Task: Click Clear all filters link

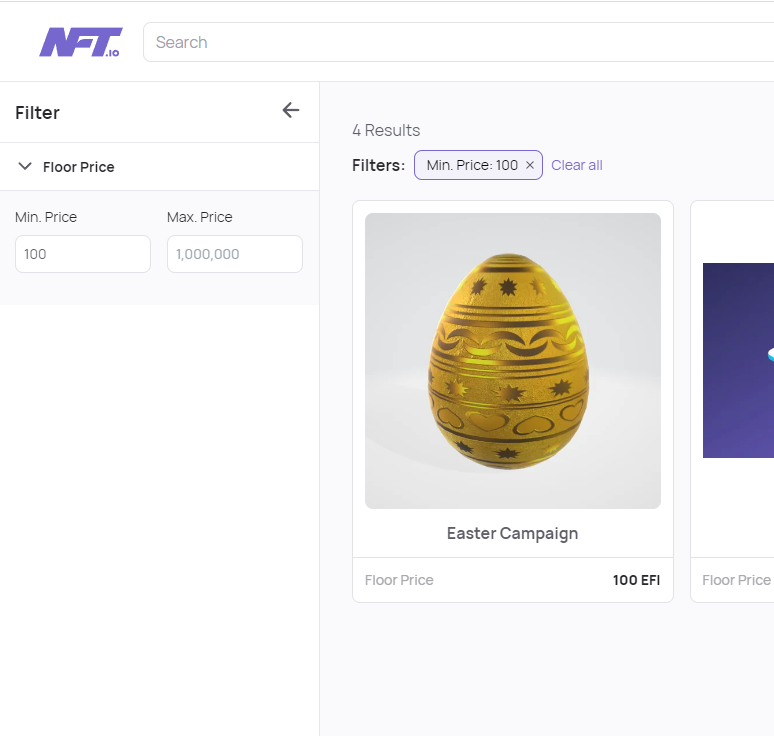Action: [577, 165]
